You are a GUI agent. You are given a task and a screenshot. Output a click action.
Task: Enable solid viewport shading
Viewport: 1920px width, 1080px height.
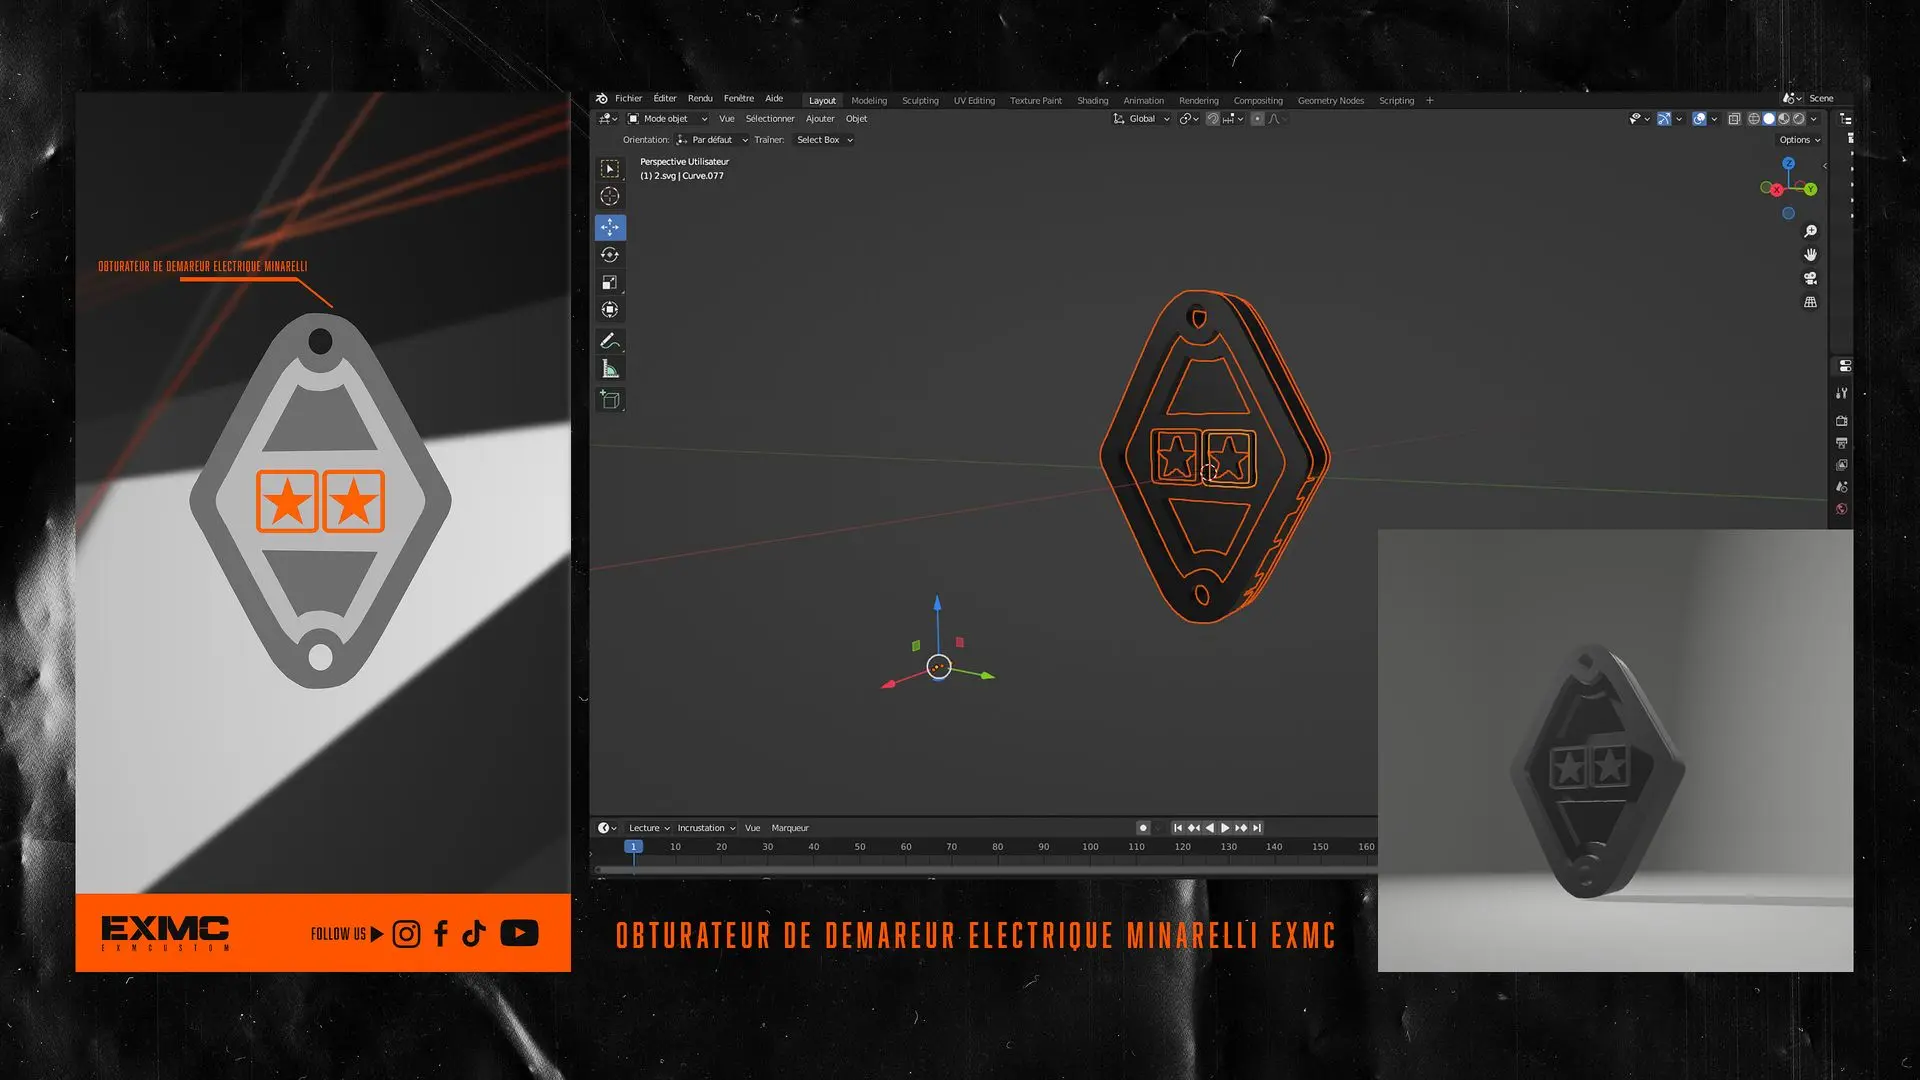click(x=1769, y=119)
